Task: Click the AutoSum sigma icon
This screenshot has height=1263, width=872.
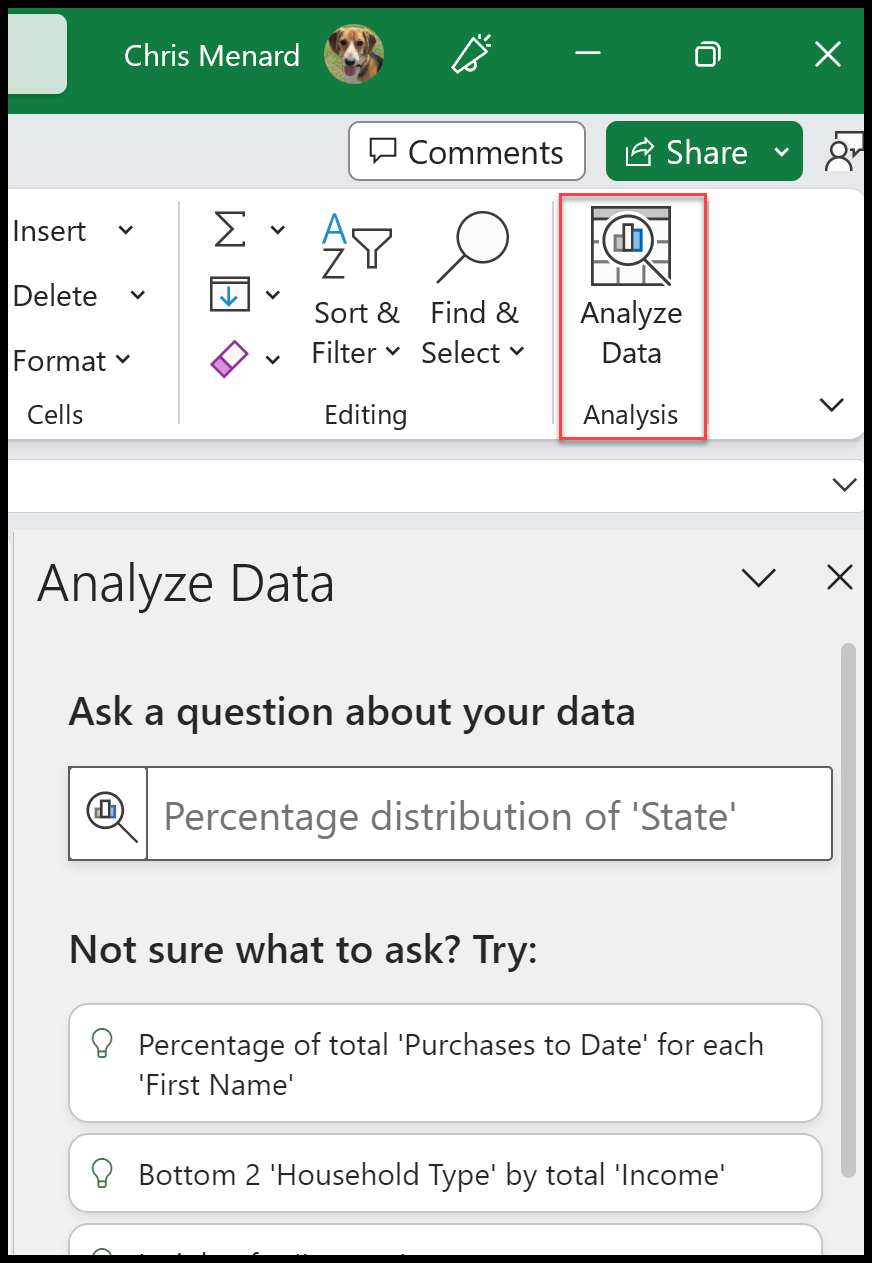Action: tap(229, 228)
